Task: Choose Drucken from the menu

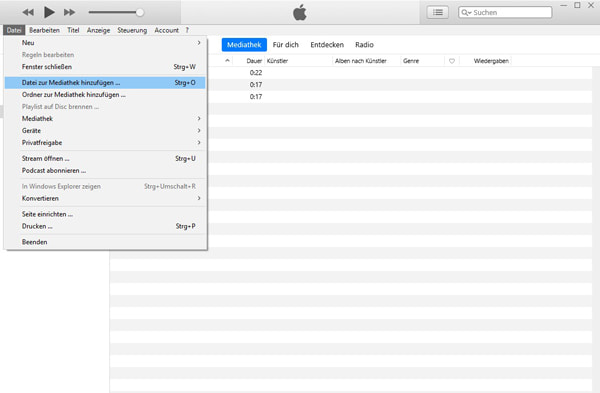Action: (105, 227)
